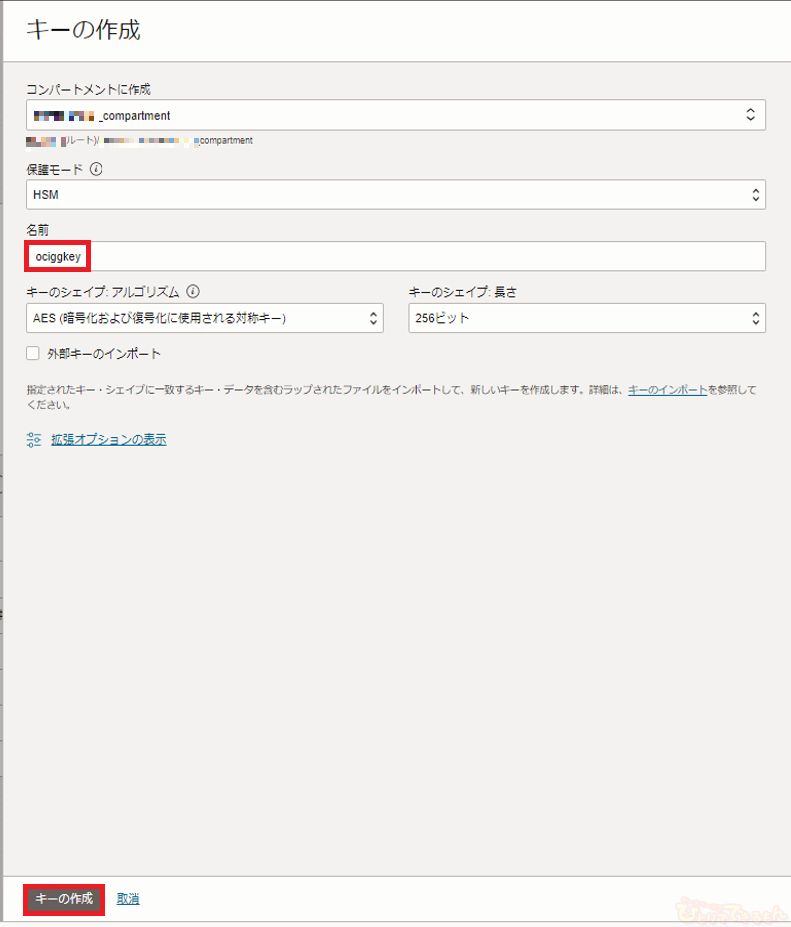Click the compartment path text below selector
This screenshot has width=791, height=927.
click(x=140, y=141)
